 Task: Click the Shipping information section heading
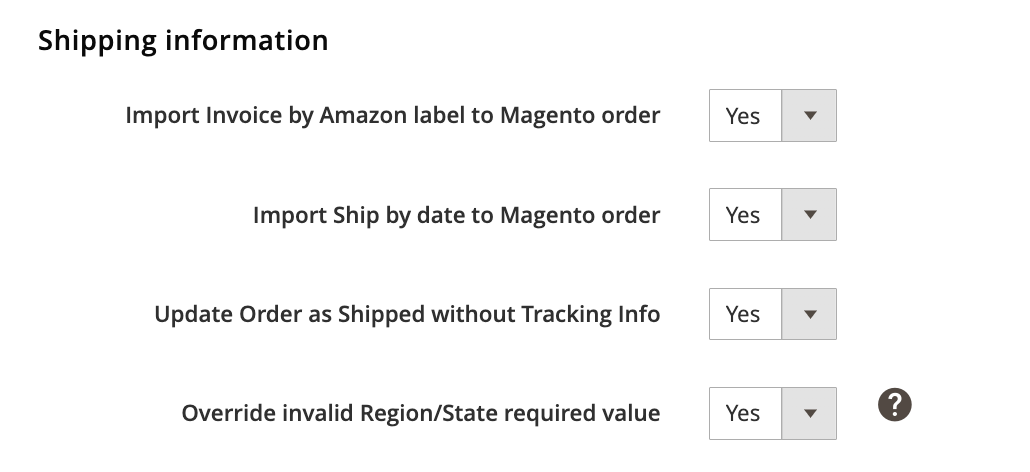pos(183,41)
